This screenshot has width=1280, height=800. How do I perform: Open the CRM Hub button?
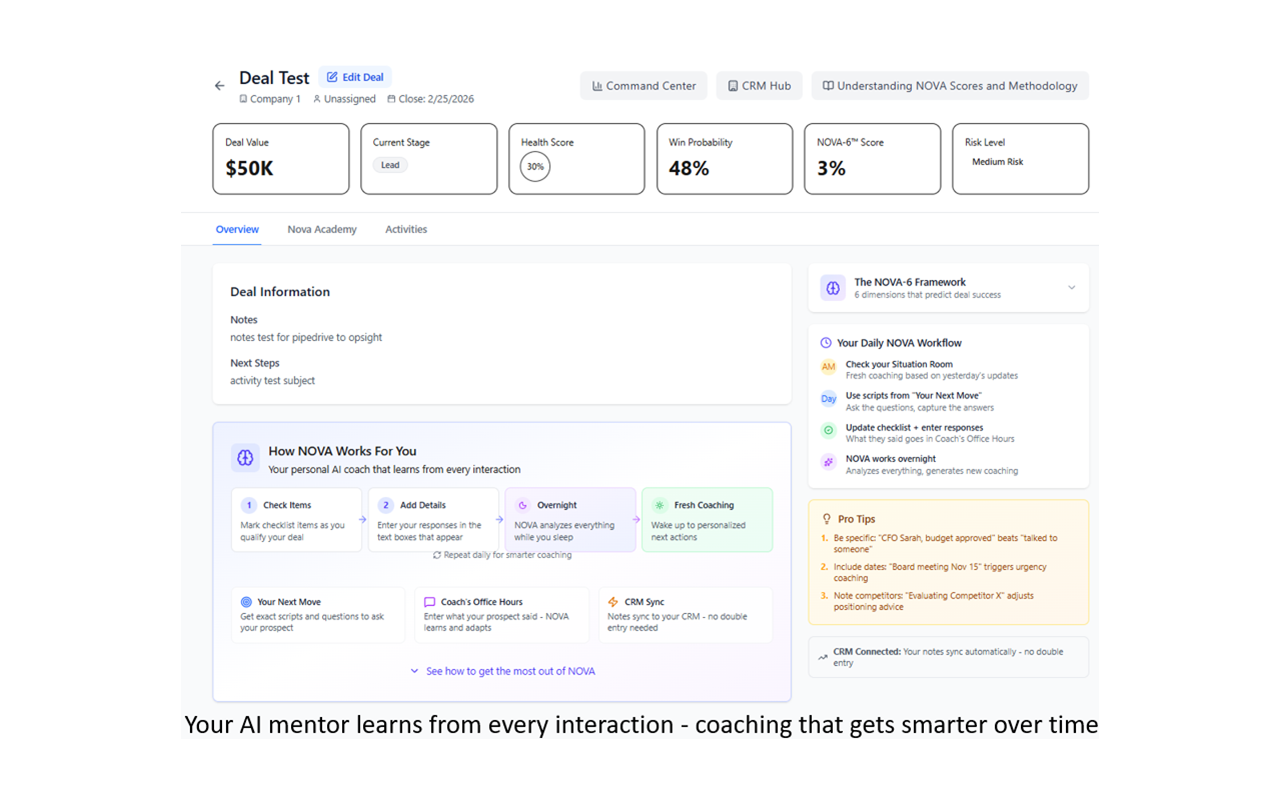click(x=759, y=86)
